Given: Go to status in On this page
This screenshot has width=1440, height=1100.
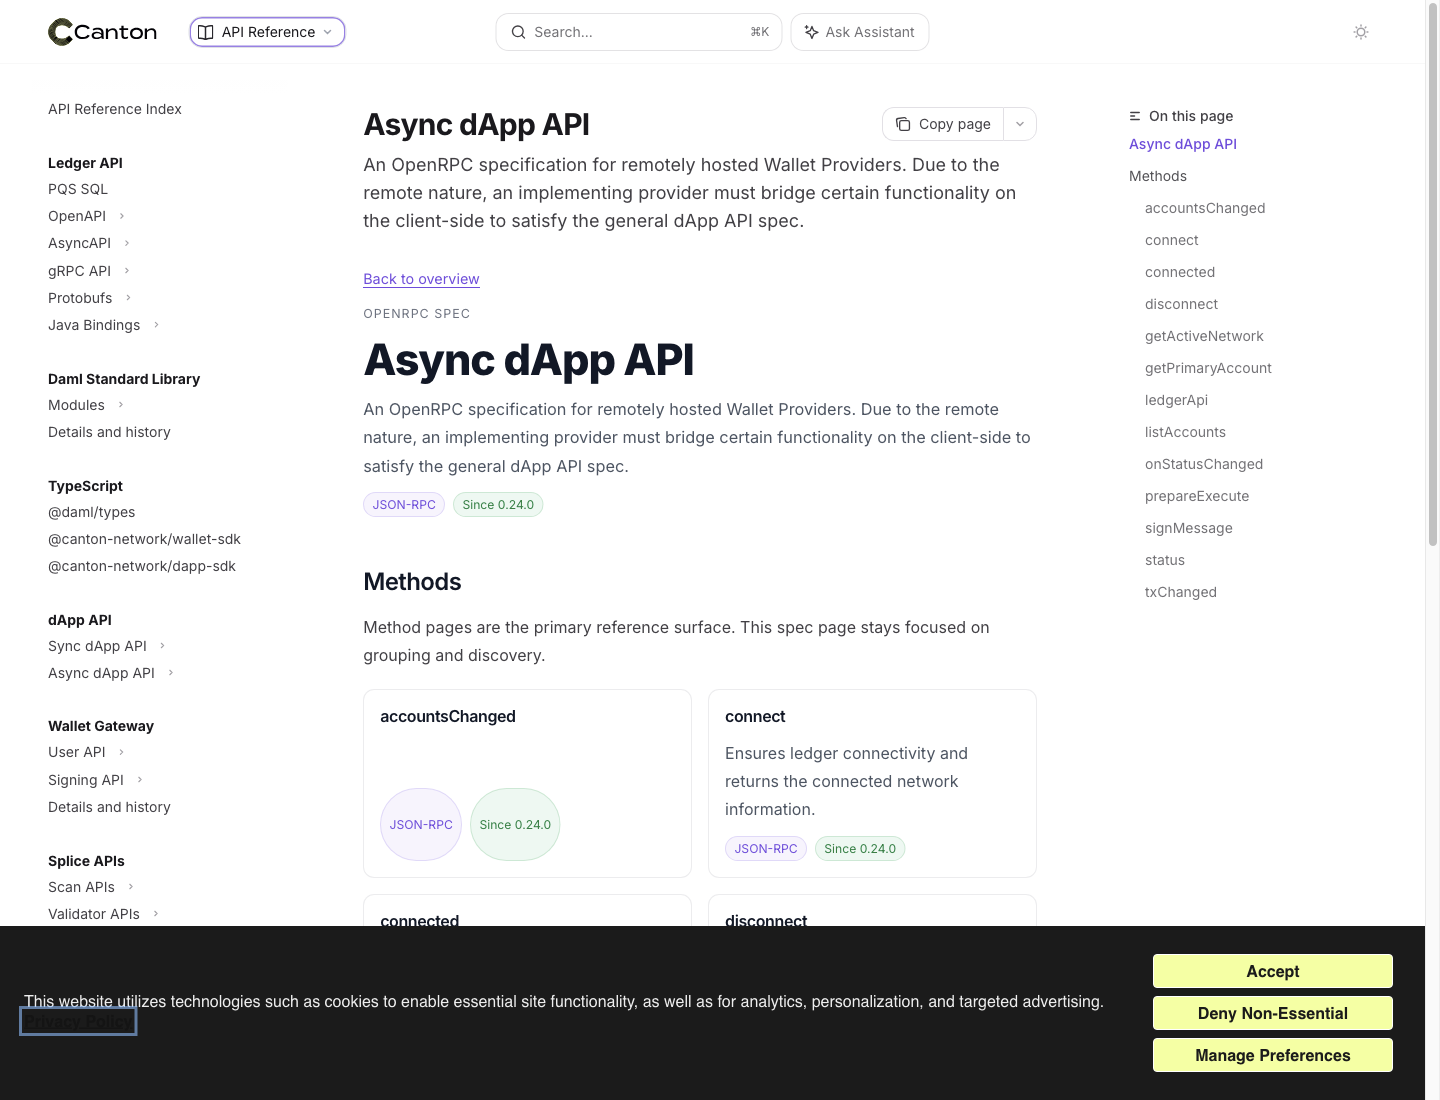Looking at the screenshot, I should [1165, 560].
